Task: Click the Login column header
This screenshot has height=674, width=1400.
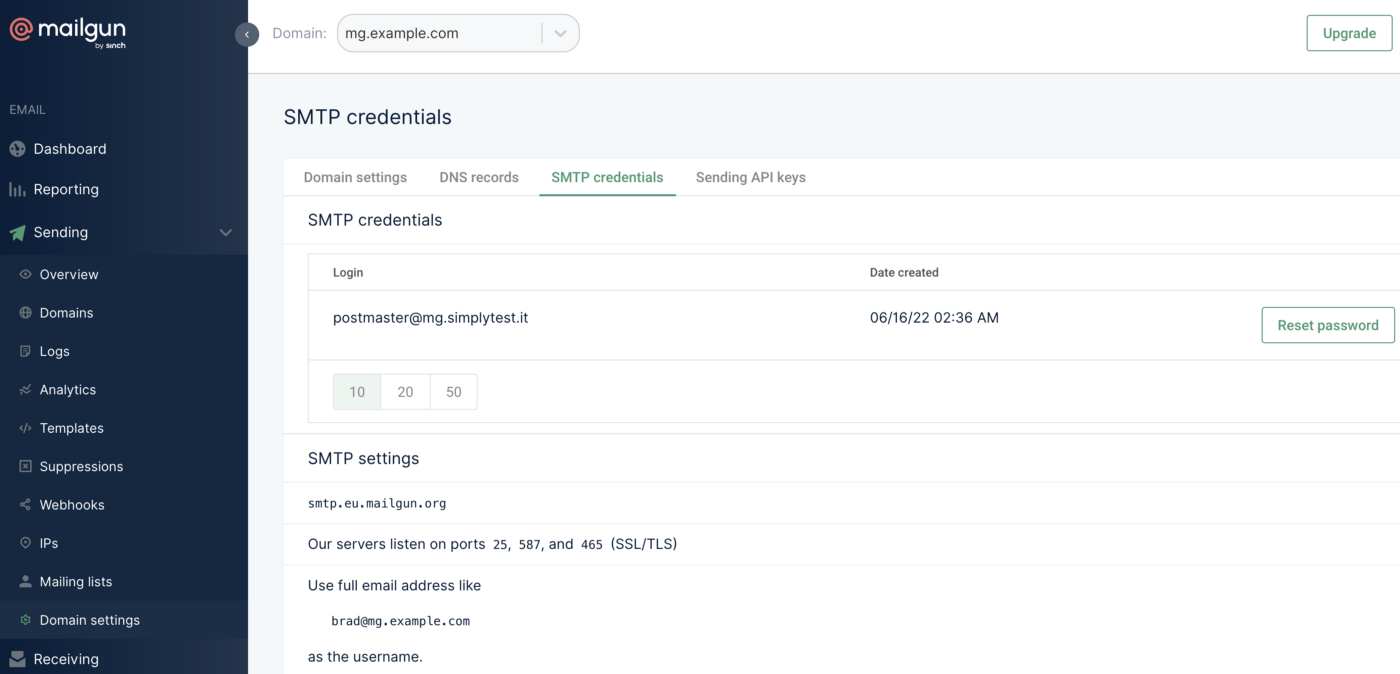Action: (348, 272)
